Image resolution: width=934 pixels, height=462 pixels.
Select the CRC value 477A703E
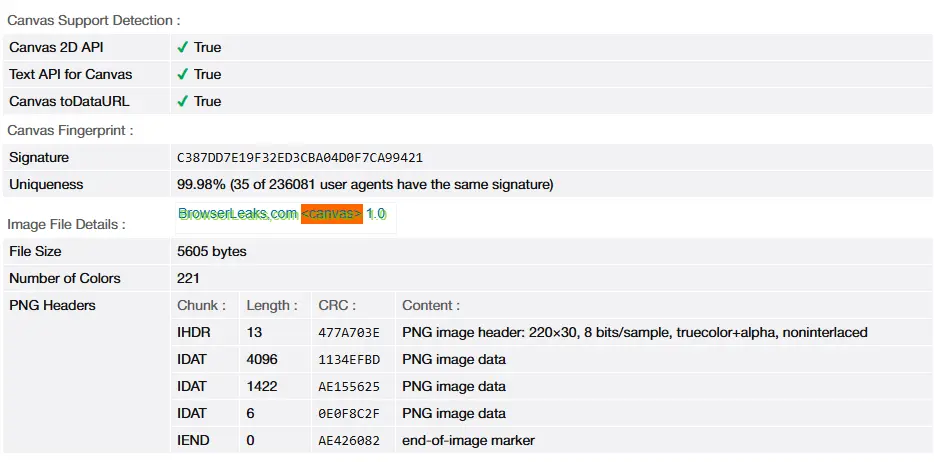pyautogui.click(x=349, y=332)
